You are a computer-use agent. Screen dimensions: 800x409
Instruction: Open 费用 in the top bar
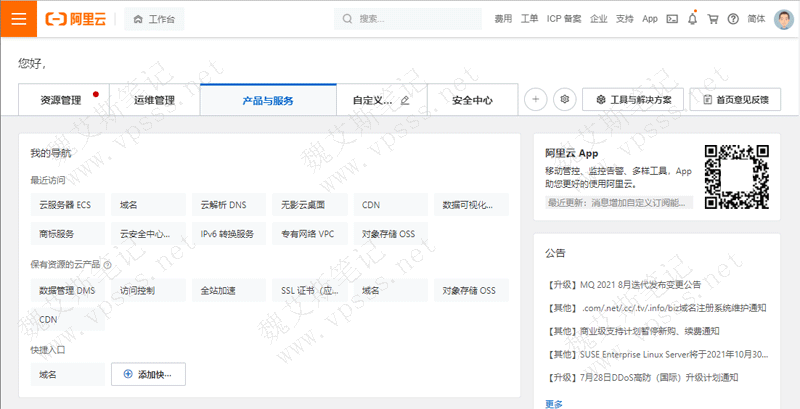coord(503,19)
